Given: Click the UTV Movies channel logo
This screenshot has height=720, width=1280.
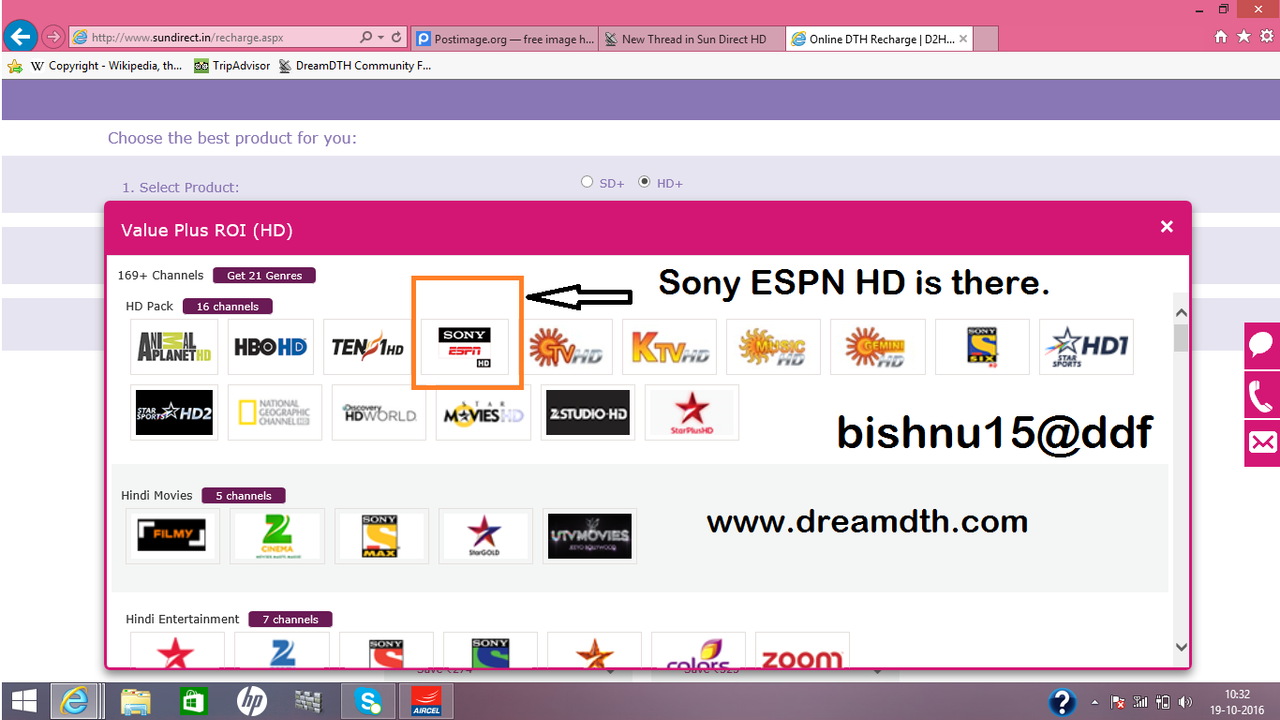Looking at the screenshot, I should pos(589,536).
